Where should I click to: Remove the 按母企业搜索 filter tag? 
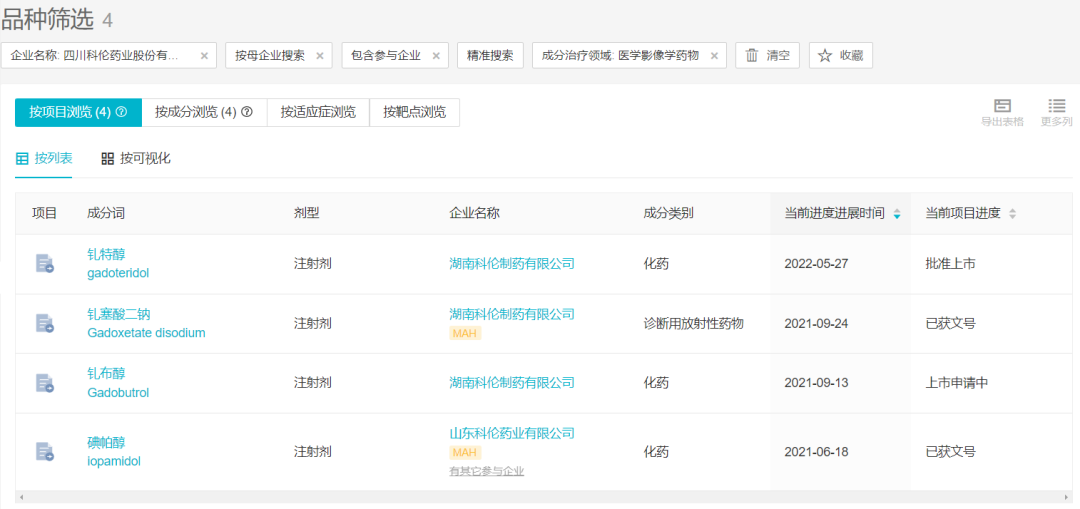(x=320, y=56)
